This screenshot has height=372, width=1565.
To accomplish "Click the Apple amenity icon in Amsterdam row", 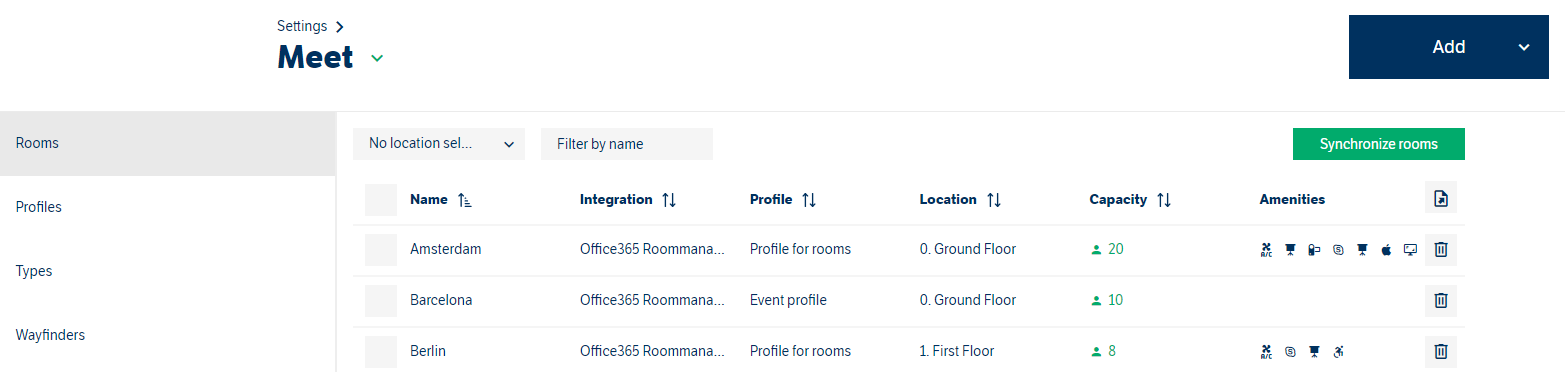I will point(1386,249).
